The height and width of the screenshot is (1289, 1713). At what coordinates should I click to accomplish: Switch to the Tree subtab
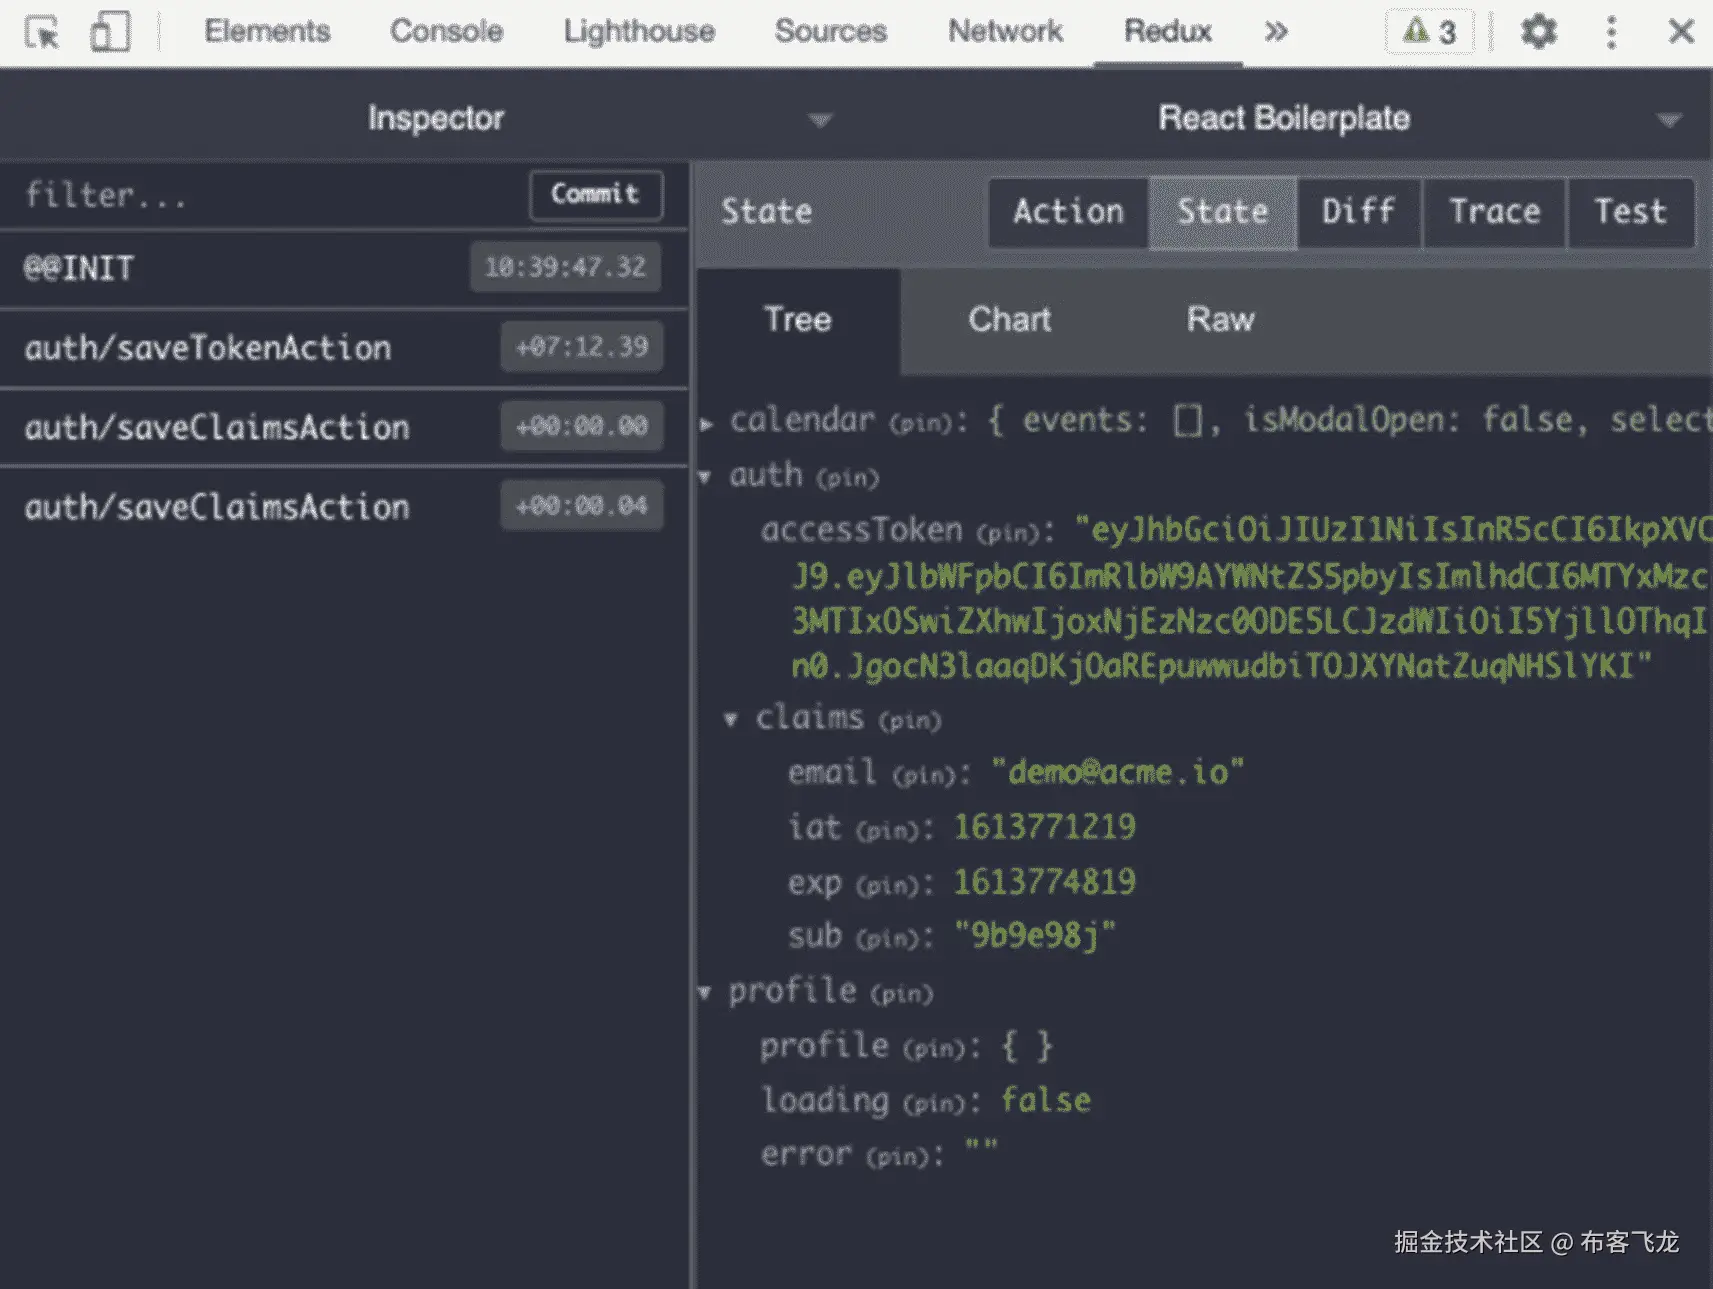coord(798,320)
